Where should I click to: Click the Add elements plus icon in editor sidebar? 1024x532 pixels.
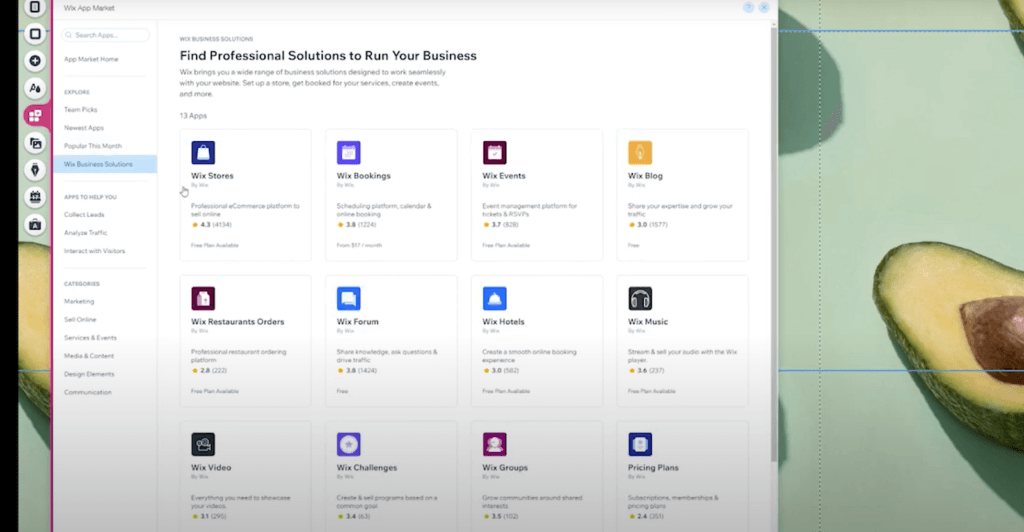click(35, 61)
